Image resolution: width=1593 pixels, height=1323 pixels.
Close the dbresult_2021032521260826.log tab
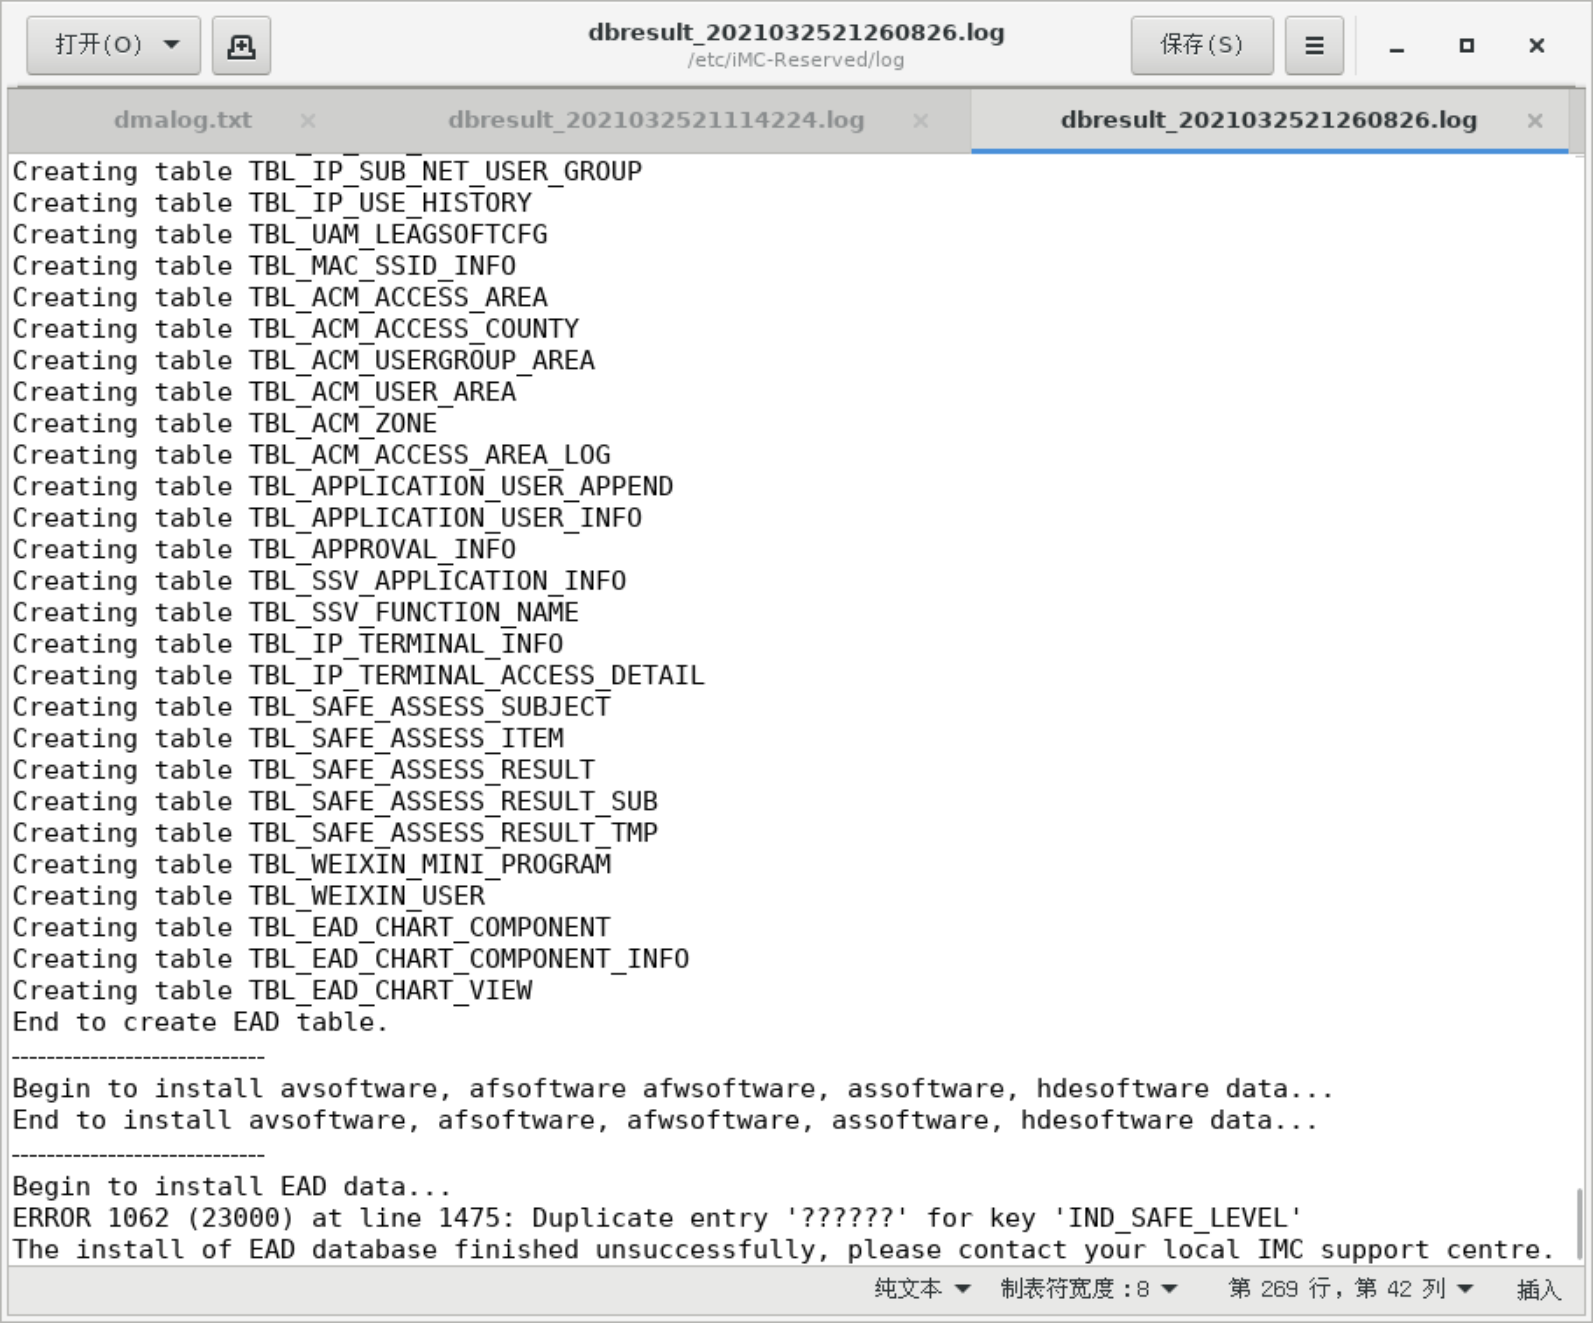pos(1535,121)
